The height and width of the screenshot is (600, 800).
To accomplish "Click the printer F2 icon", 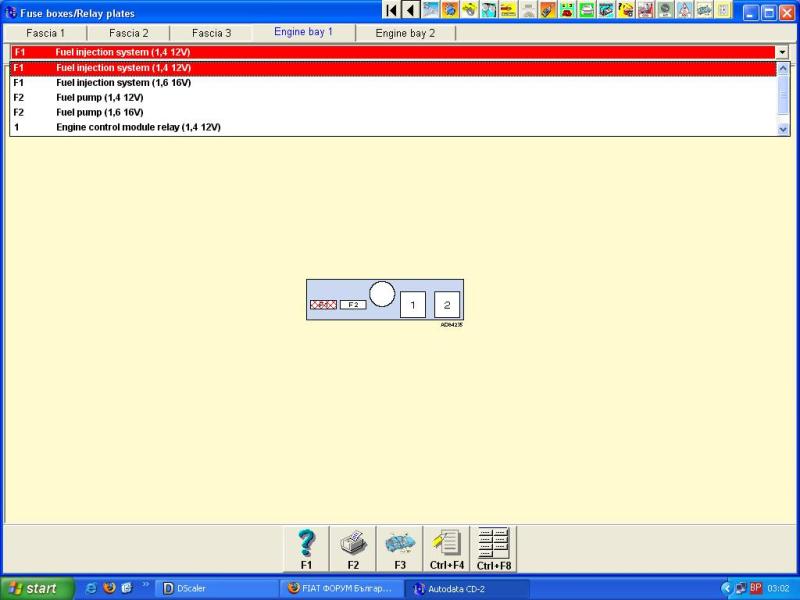I will coord(353,549).
